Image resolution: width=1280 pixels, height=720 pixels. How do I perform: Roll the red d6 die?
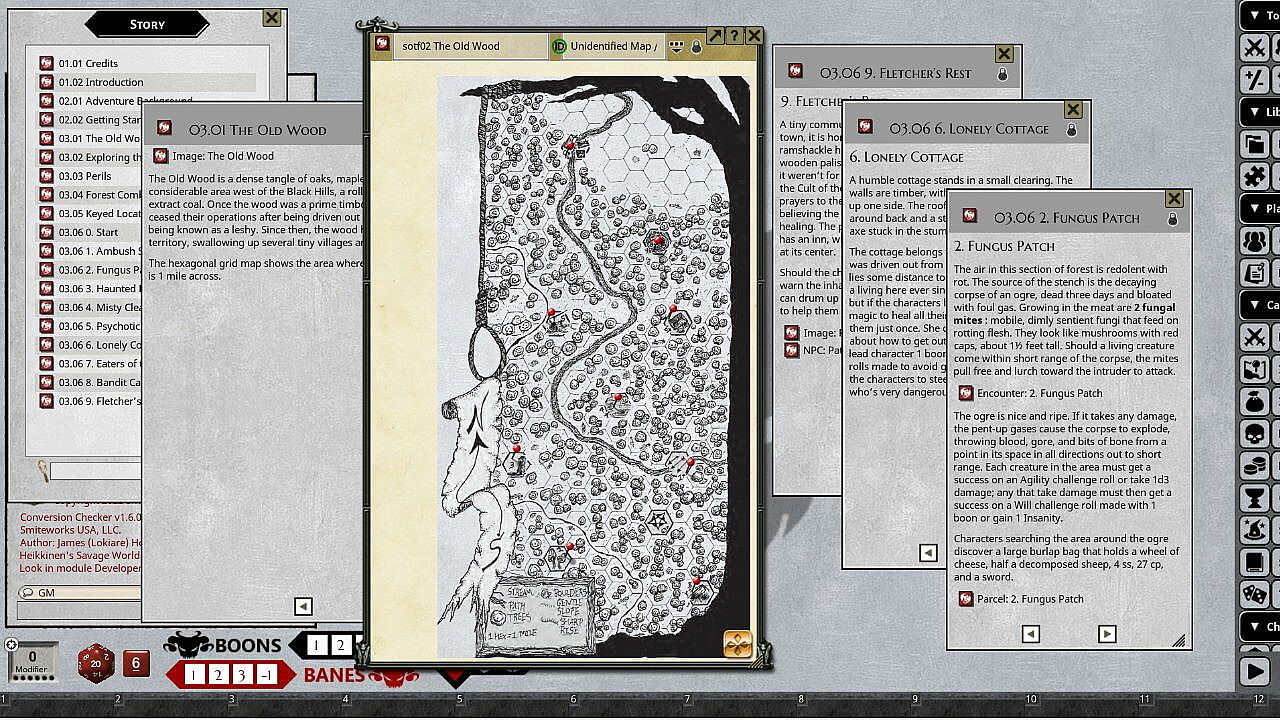coord(136,663)
